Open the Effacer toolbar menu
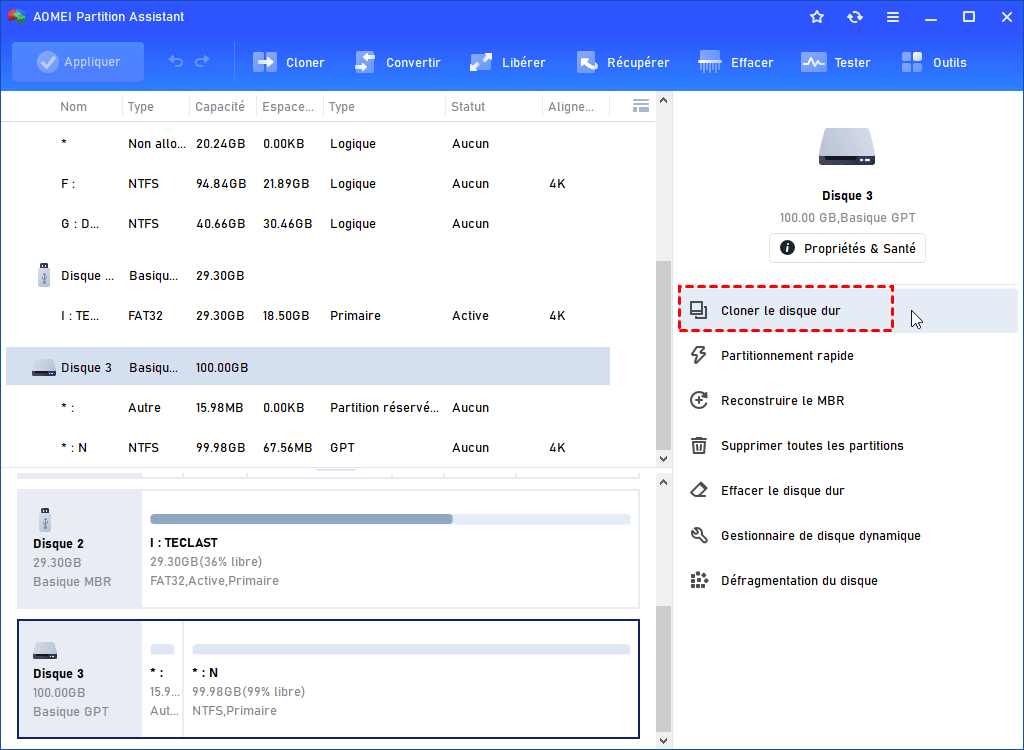Image resolution: width=1024 pixels, height=750 pixels. (735, 63)
